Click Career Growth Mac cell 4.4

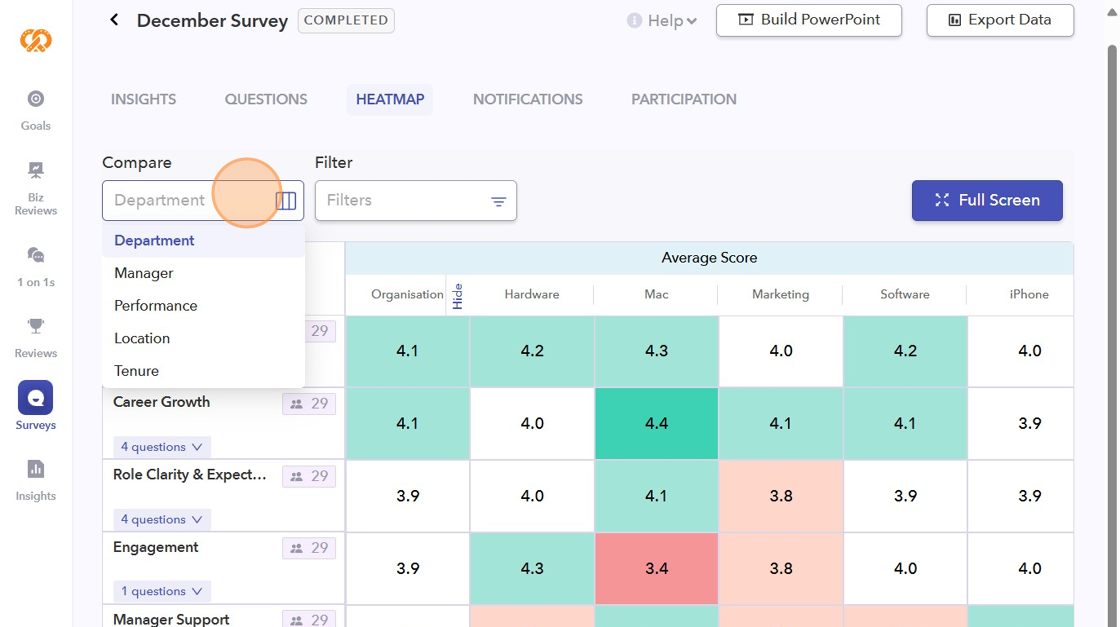pyautogui.click(x=656, y=423)
